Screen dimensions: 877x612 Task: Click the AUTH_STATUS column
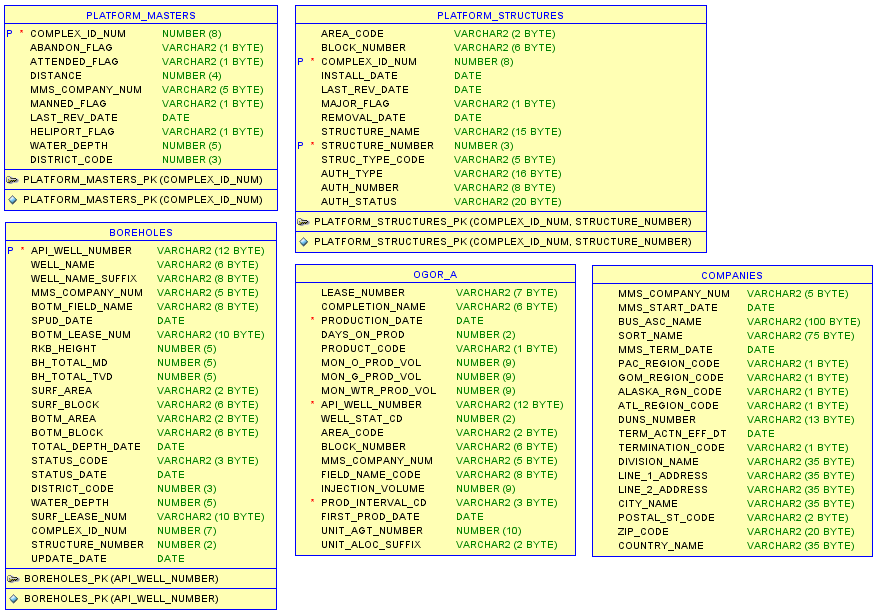tap(359, 201)
